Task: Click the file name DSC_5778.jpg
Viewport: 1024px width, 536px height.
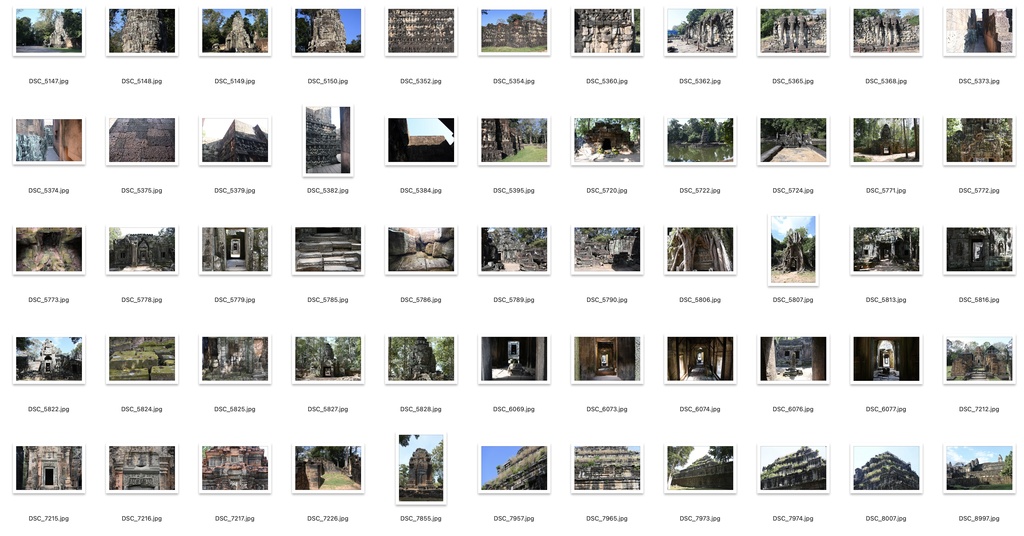Action: pyautogui.click(x=142, y=300)
